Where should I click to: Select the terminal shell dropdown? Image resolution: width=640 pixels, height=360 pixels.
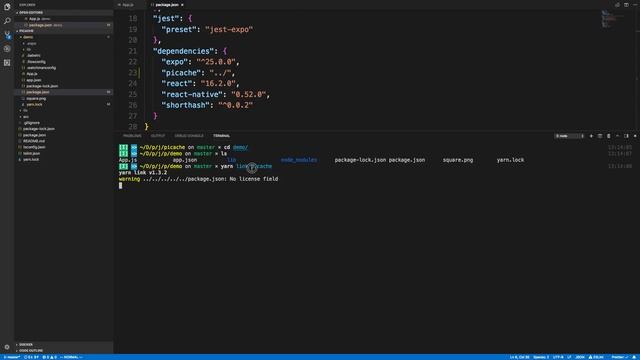coord(569,136)
